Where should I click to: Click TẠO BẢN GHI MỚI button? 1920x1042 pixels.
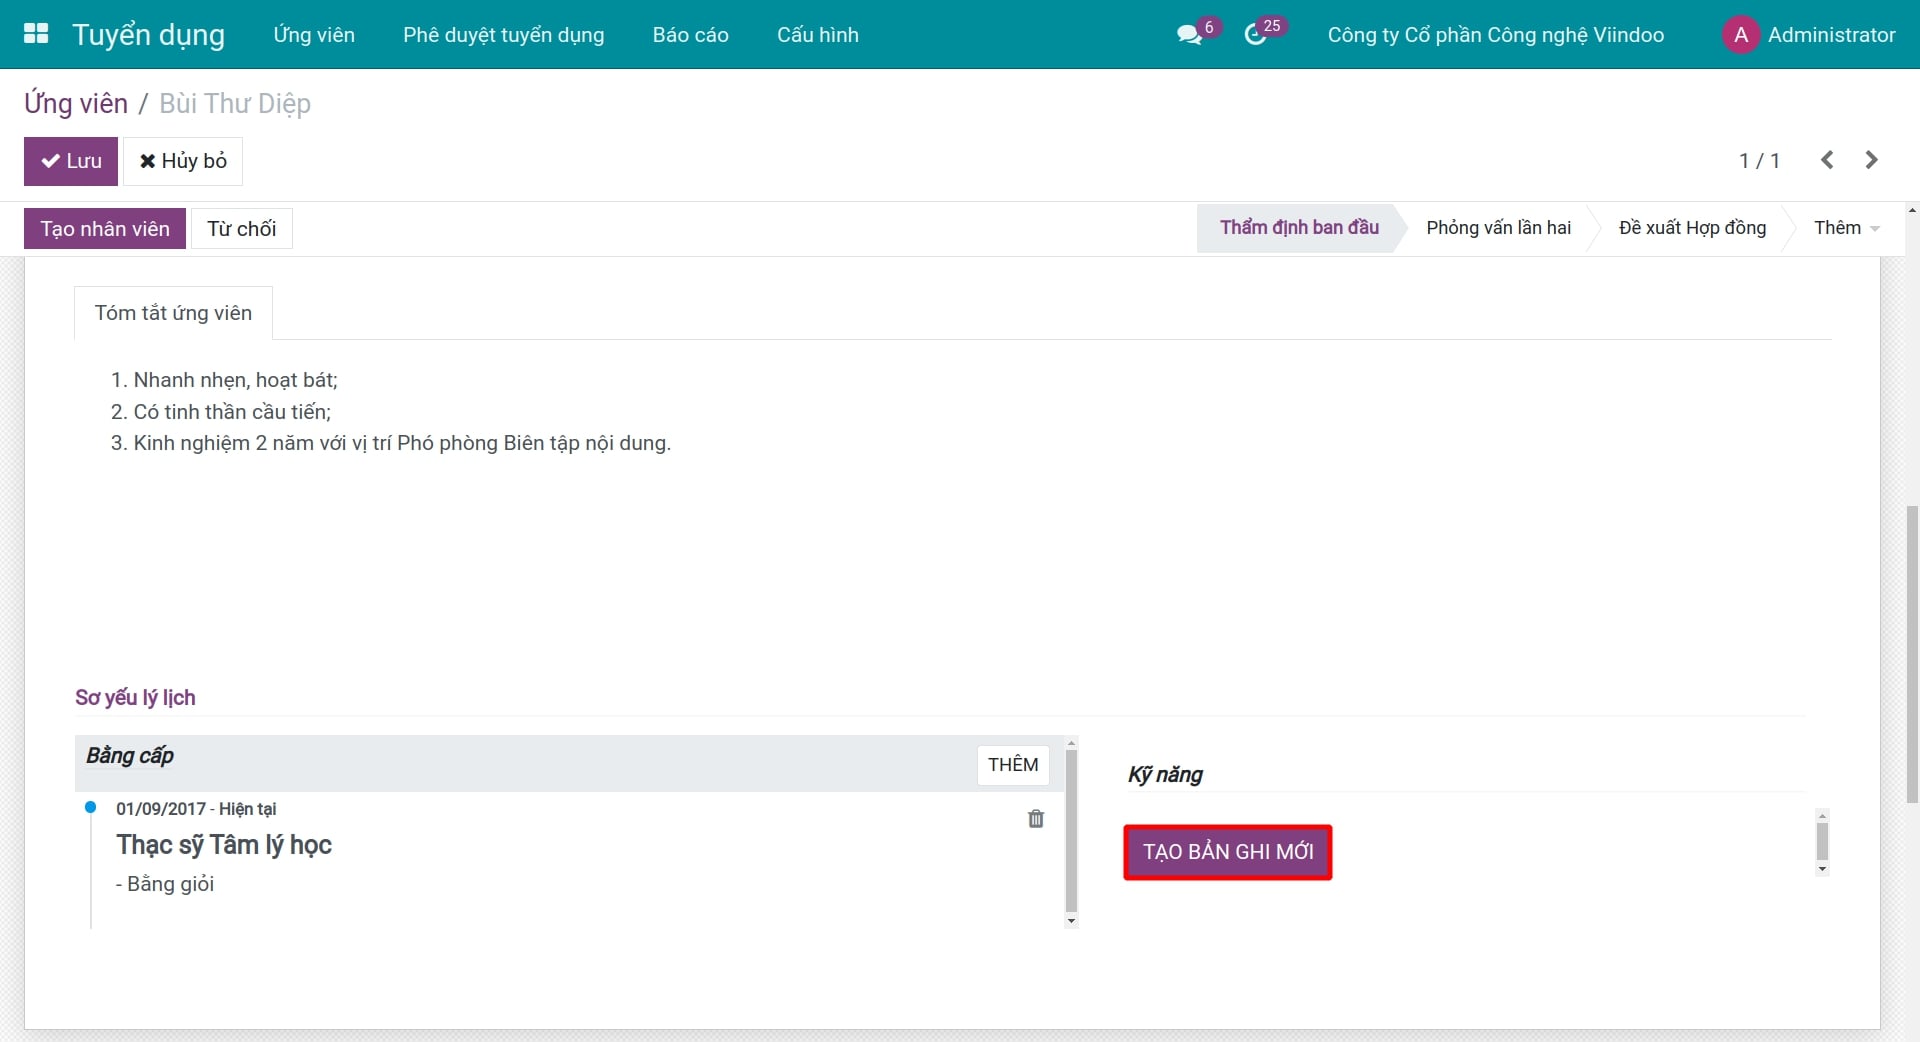pos(1228,852)
